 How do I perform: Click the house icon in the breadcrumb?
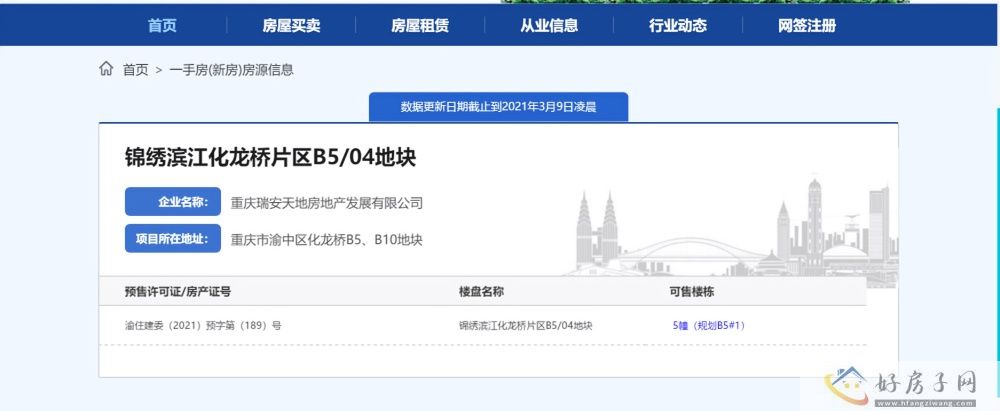tap(106, 69)
